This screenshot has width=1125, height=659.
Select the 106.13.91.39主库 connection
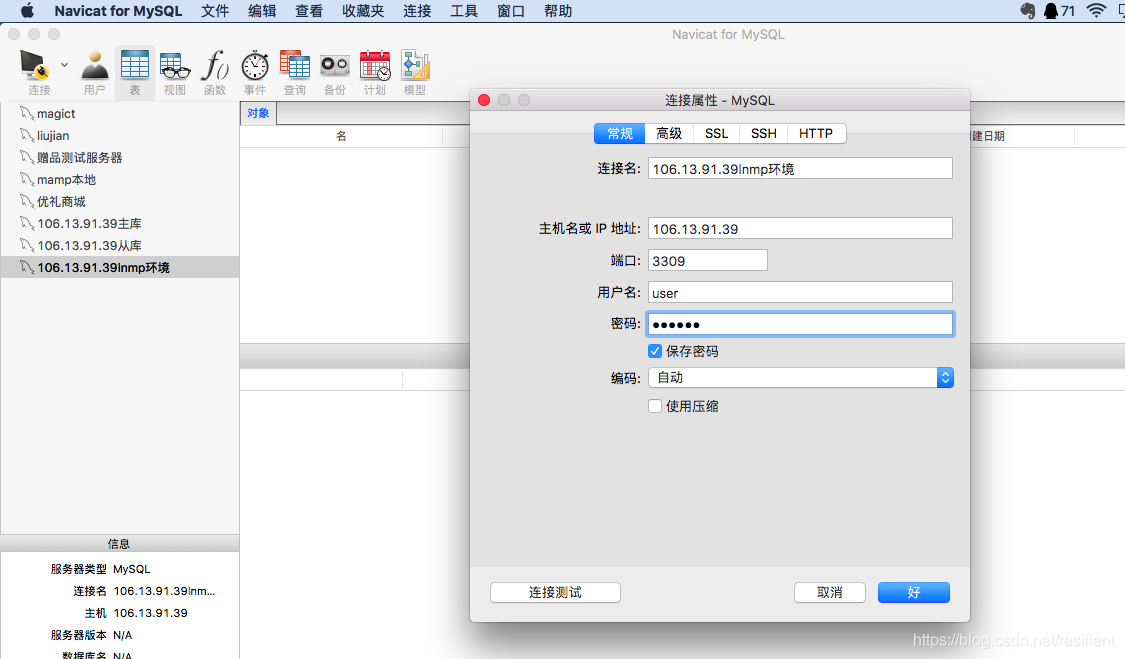pos(120,223)
